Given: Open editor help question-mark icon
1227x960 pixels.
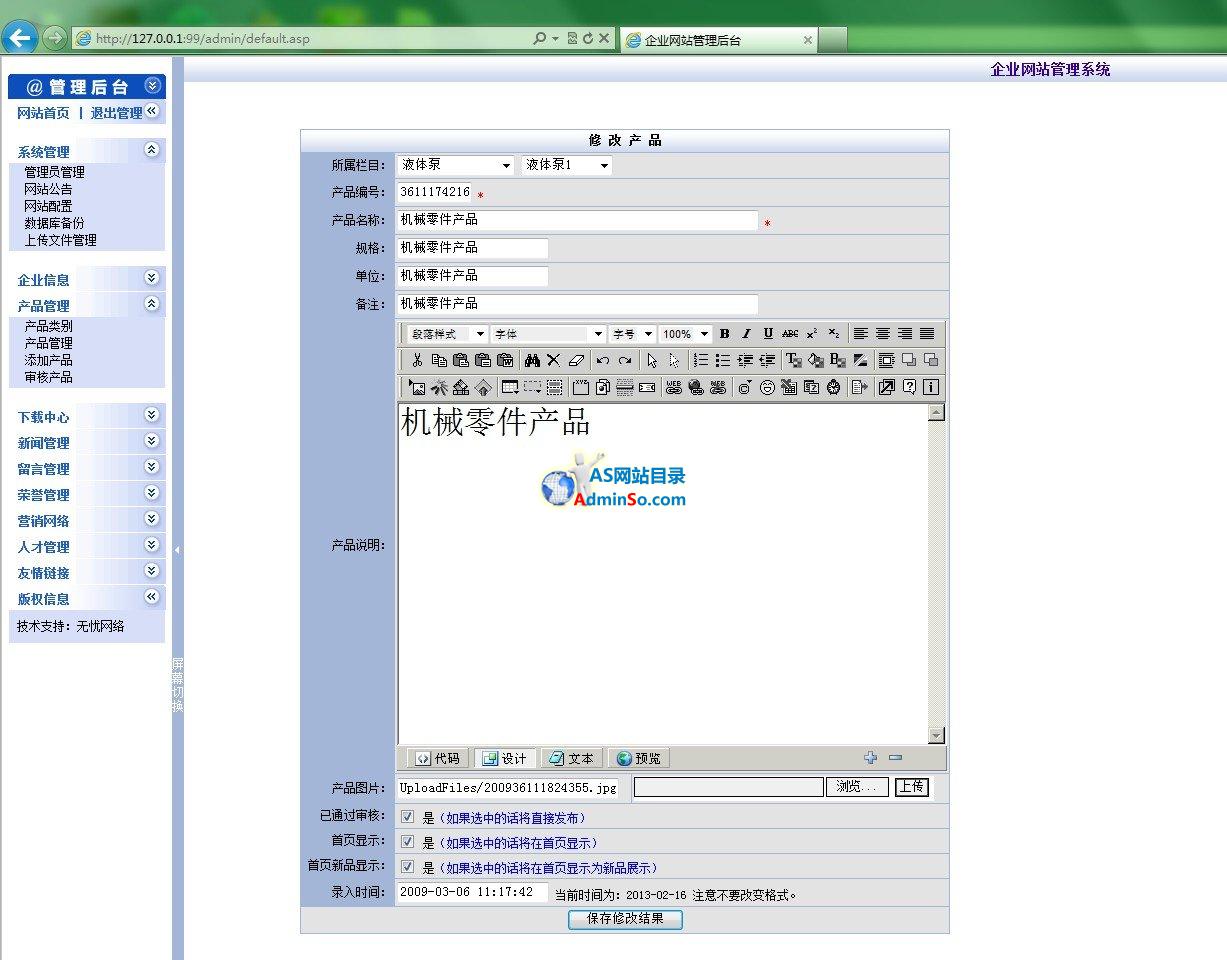Looking at the screenshot, I should tap(909, 387).
